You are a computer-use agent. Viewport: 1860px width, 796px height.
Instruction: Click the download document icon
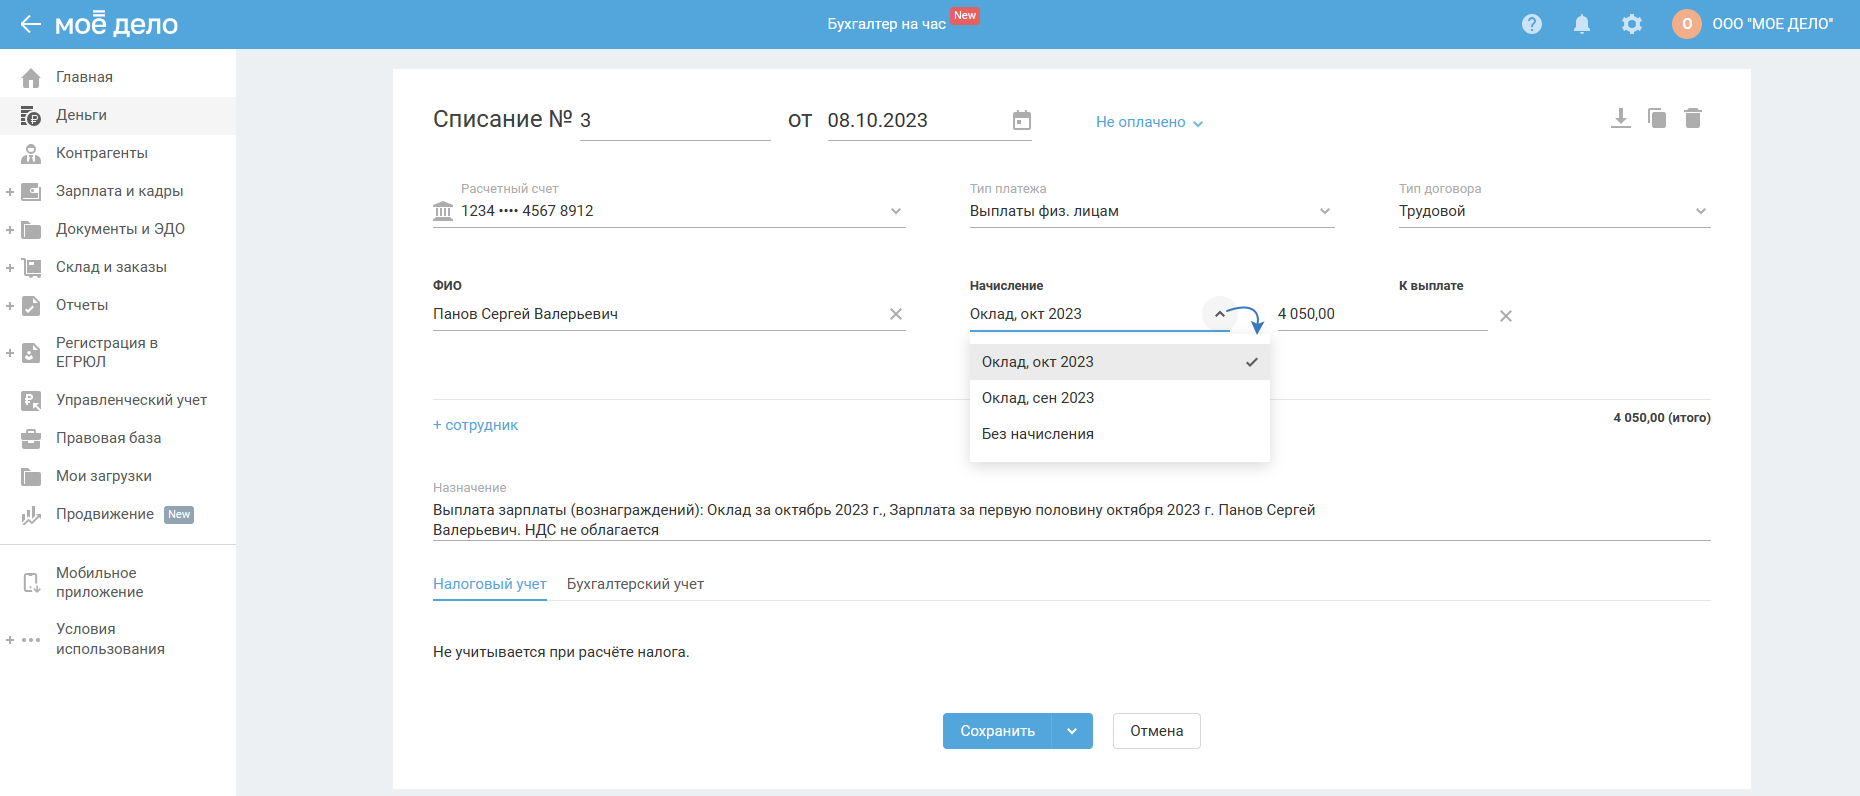point(1620,119)
